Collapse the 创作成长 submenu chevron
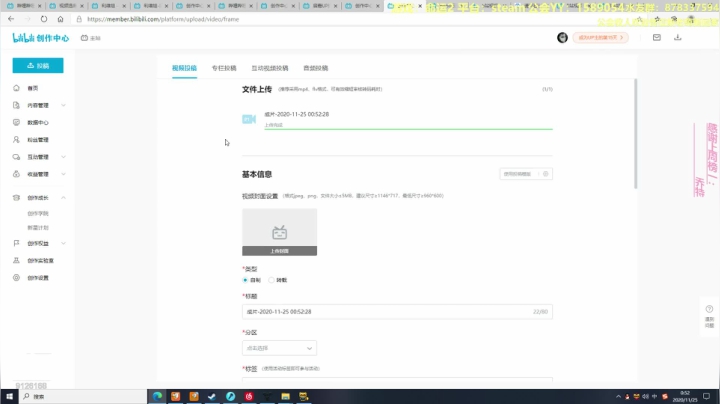This screenshot has width=720, height=404. (x=63, y=198)
